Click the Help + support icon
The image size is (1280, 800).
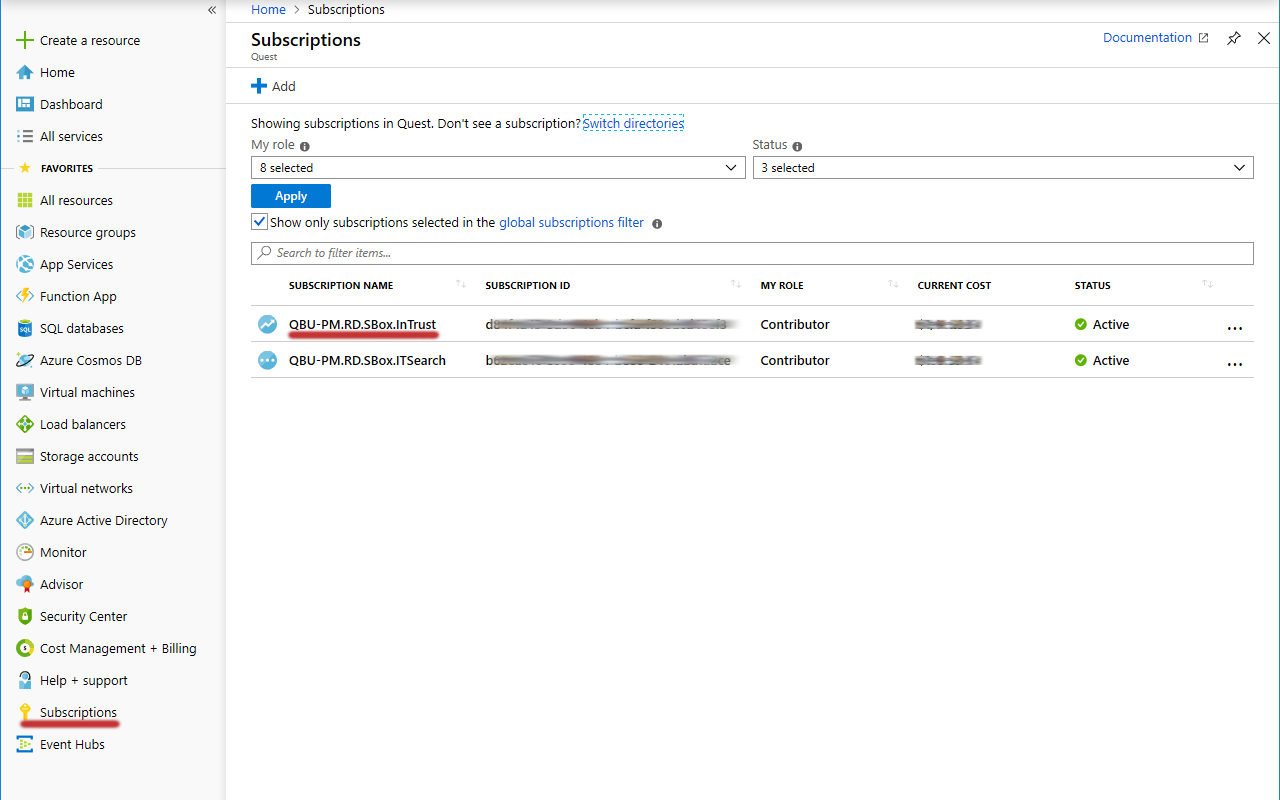[25, 680]
